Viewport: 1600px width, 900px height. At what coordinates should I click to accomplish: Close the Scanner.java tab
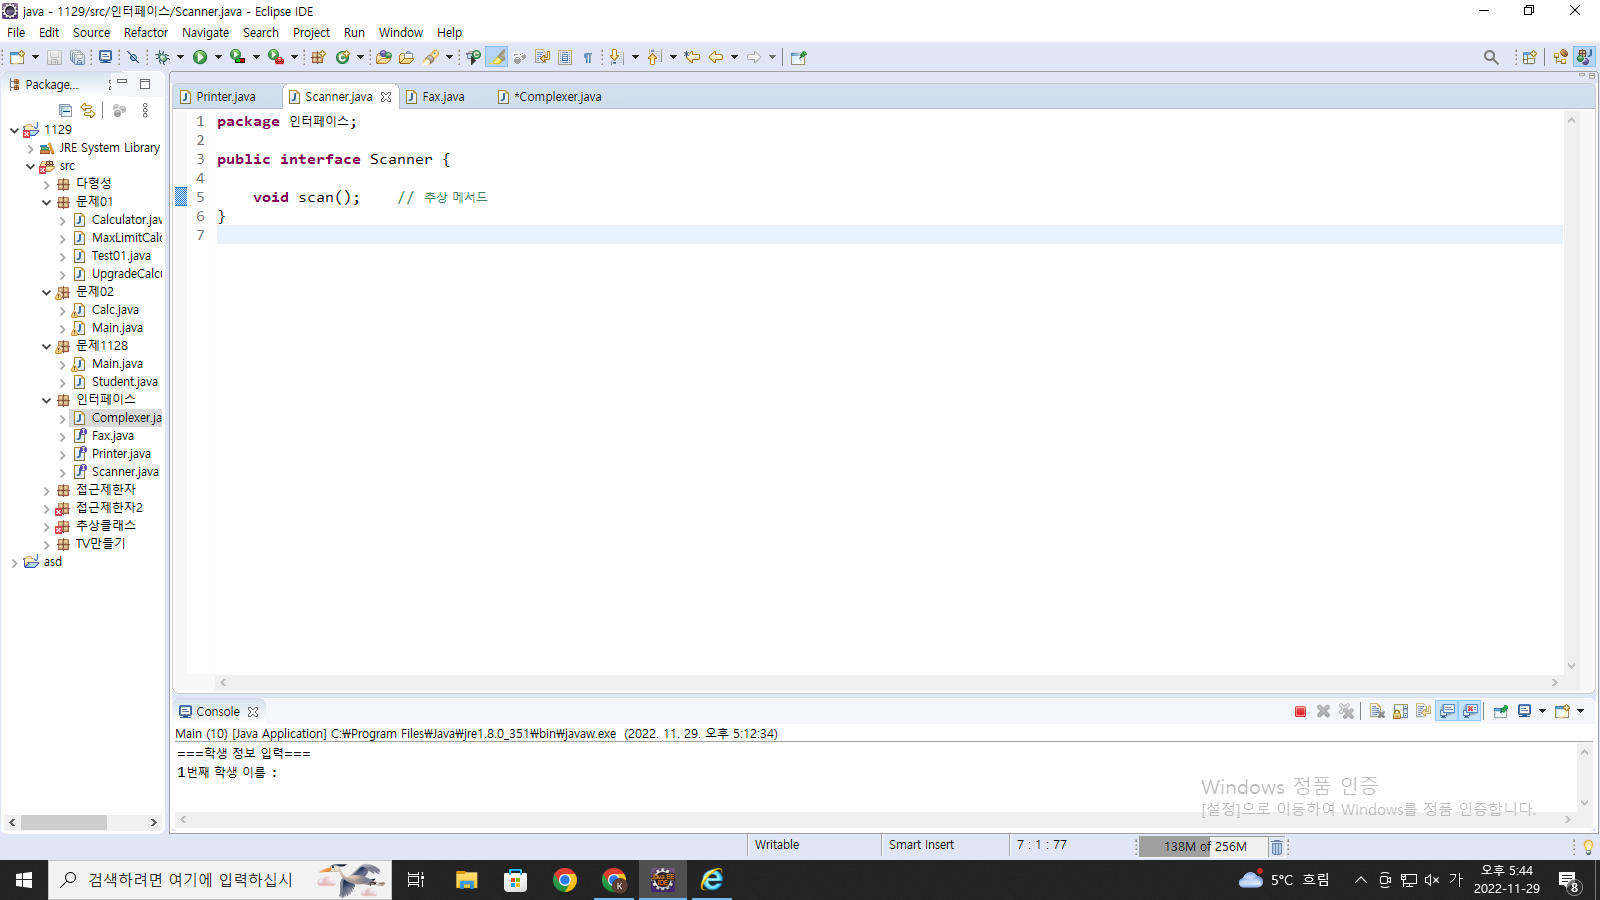(x=386, y=97)
